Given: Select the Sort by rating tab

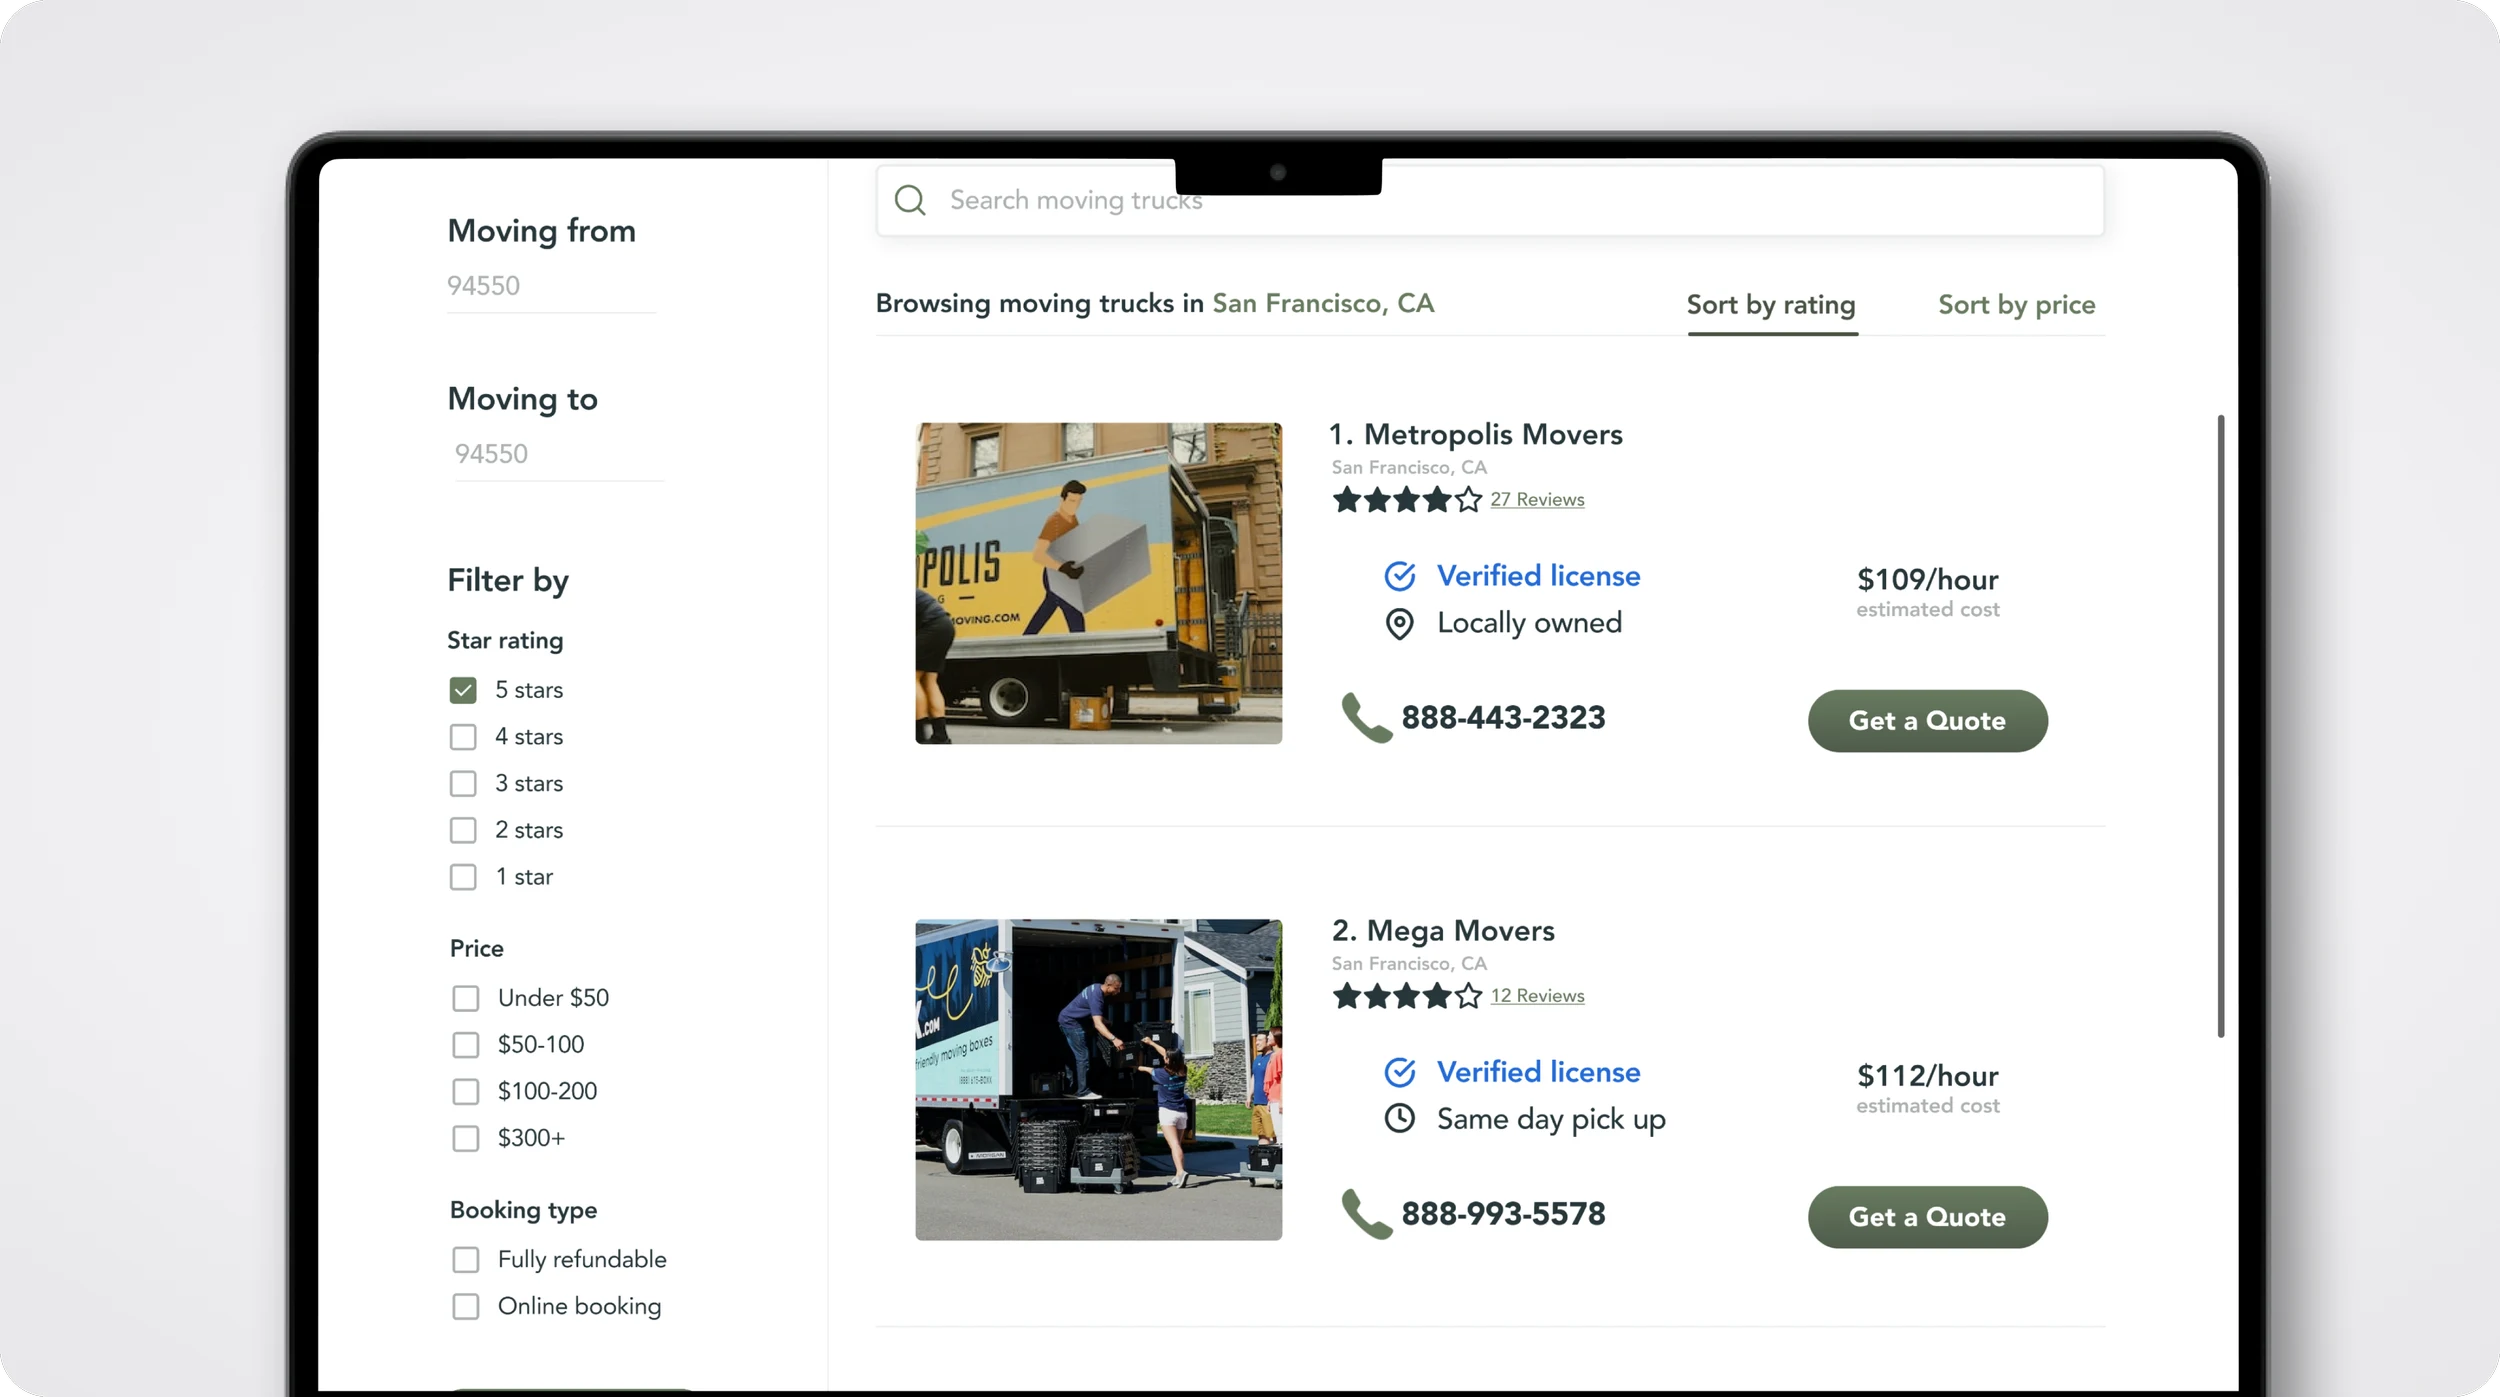Looking at the screenshot, I should pos(1770,305).
